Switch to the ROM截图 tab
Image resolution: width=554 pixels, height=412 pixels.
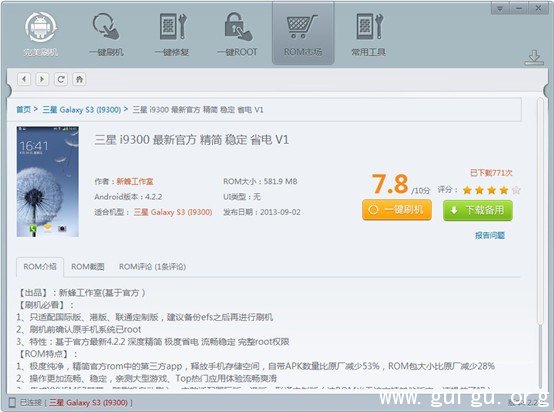coord(88,267)
